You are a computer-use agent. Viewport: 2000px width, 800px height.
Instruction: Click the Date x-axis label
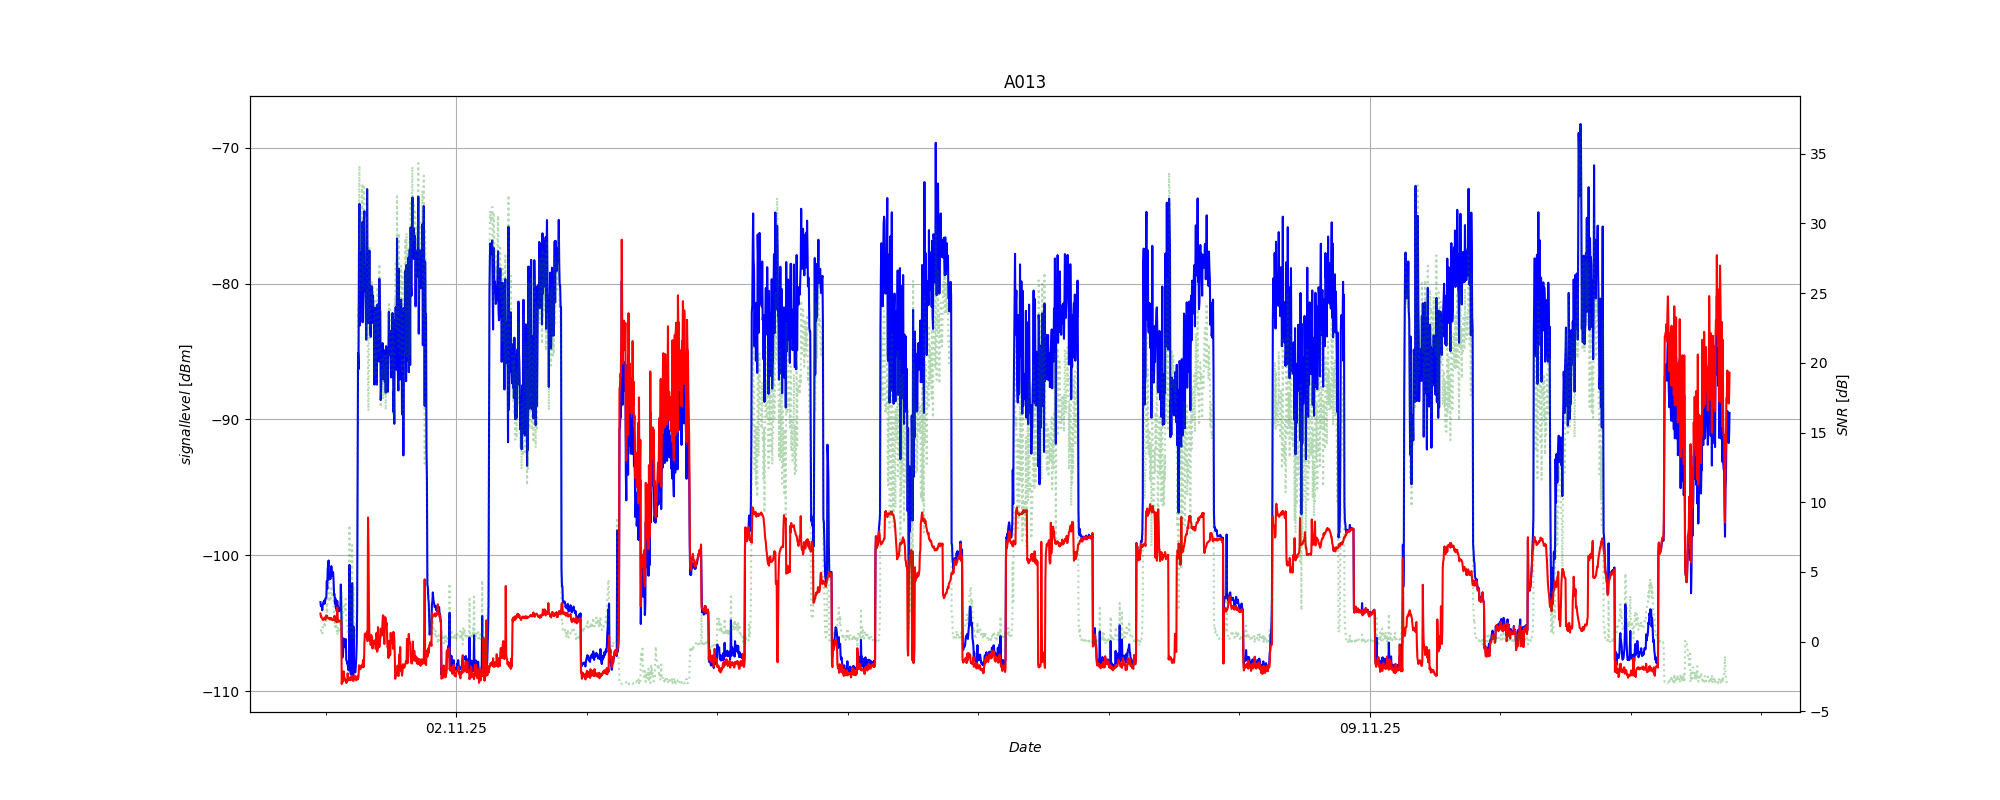click(1024, 747)
